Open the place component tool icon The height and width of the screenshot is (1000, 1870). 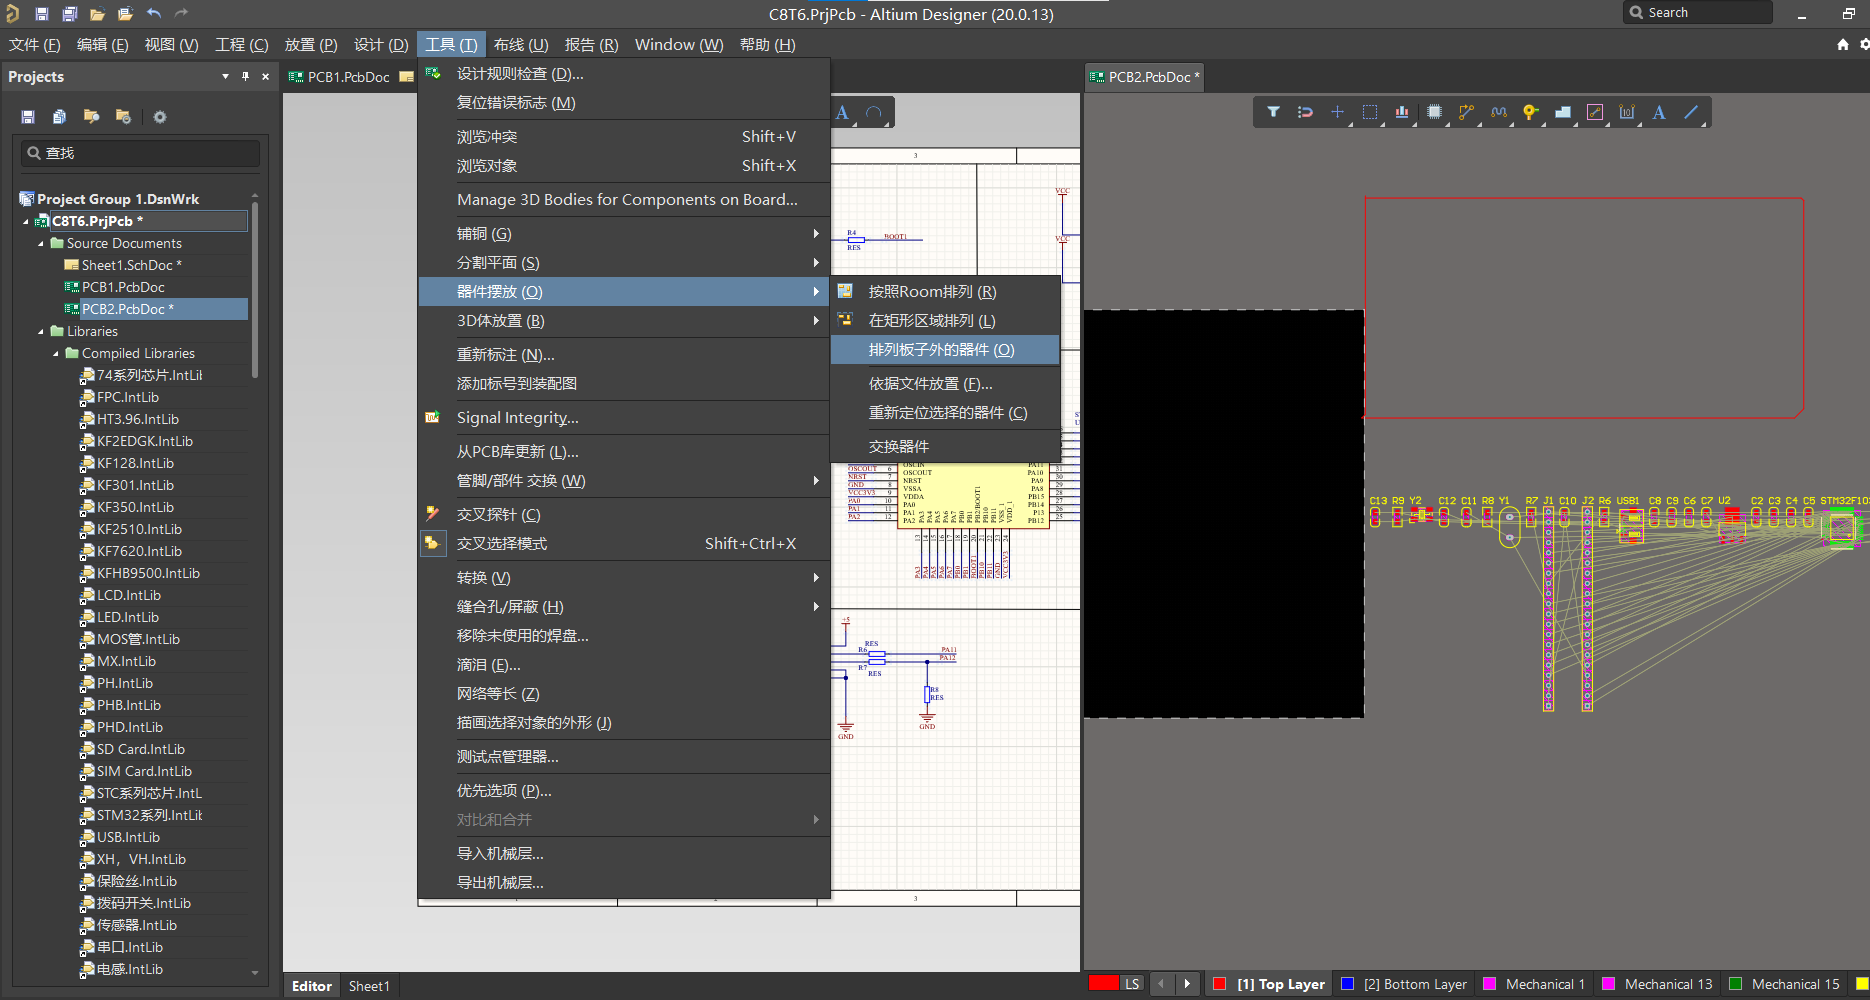tap(1435, 112)
